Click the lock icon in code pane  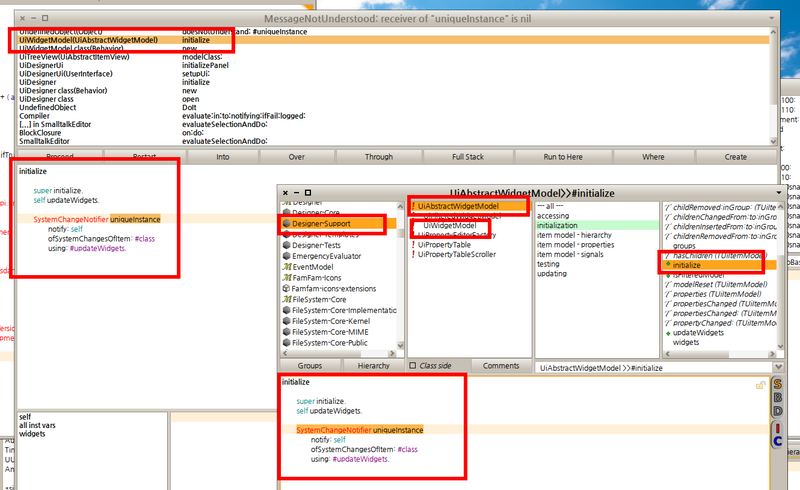762,385
